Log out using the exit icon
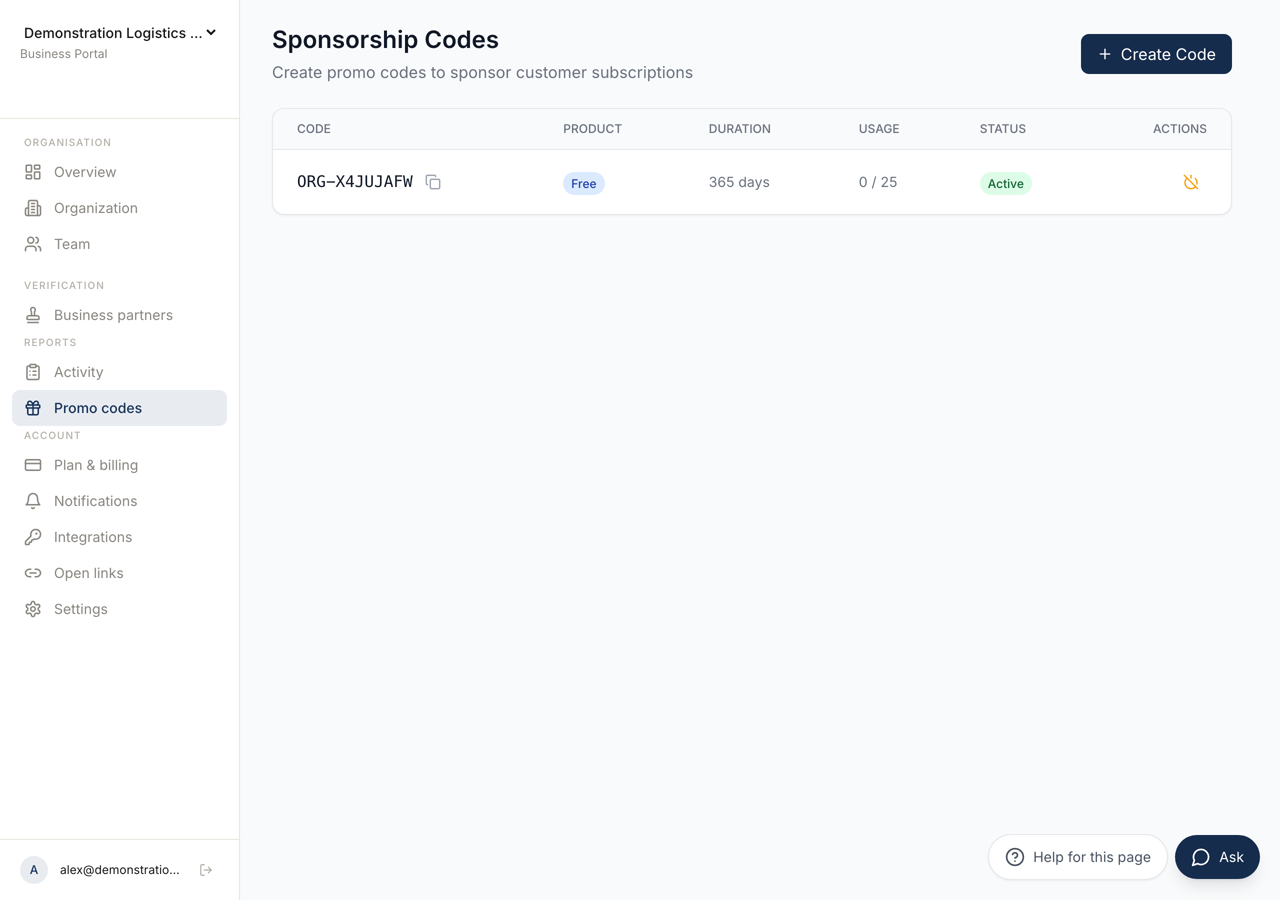1280x900 pixels. pos(206,870)
